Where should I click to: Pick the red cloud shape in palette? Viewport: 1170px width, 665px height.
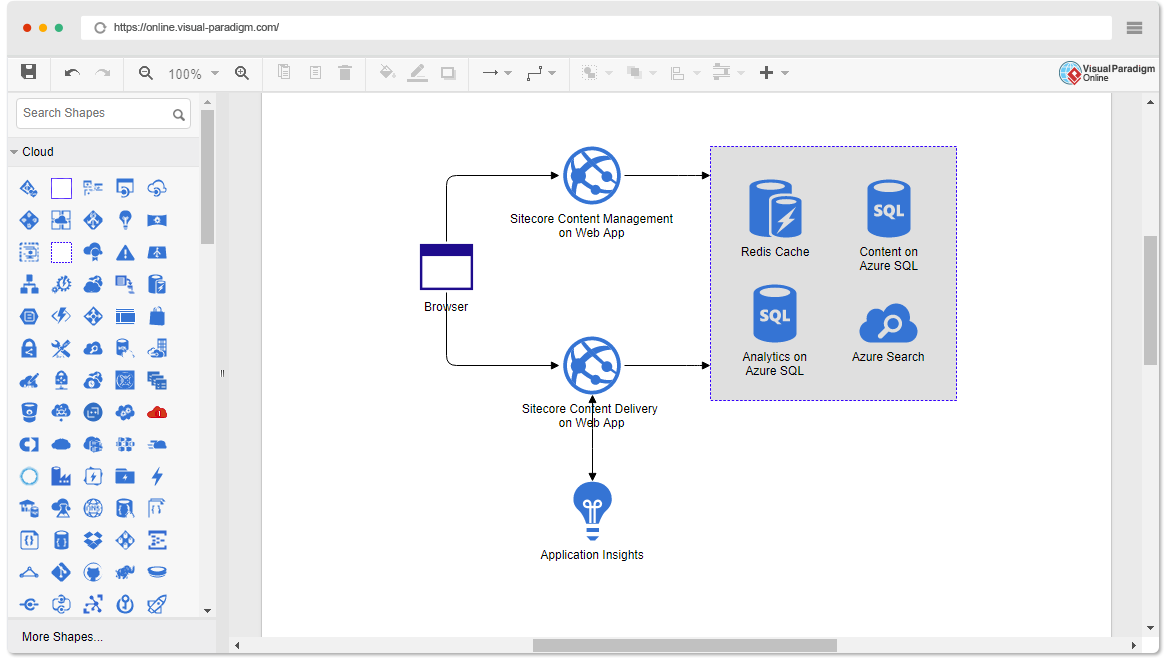click(x=157, y=412)
